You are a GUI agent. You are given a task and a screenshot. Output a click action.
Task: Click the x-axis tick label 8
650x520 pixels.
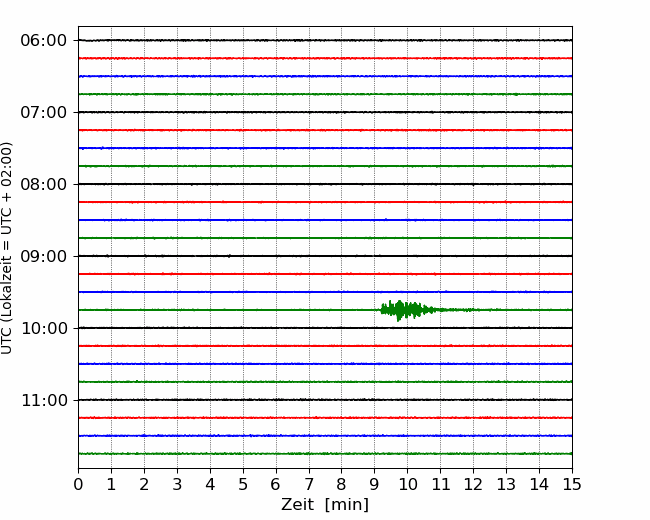click(x=342, y=484)
